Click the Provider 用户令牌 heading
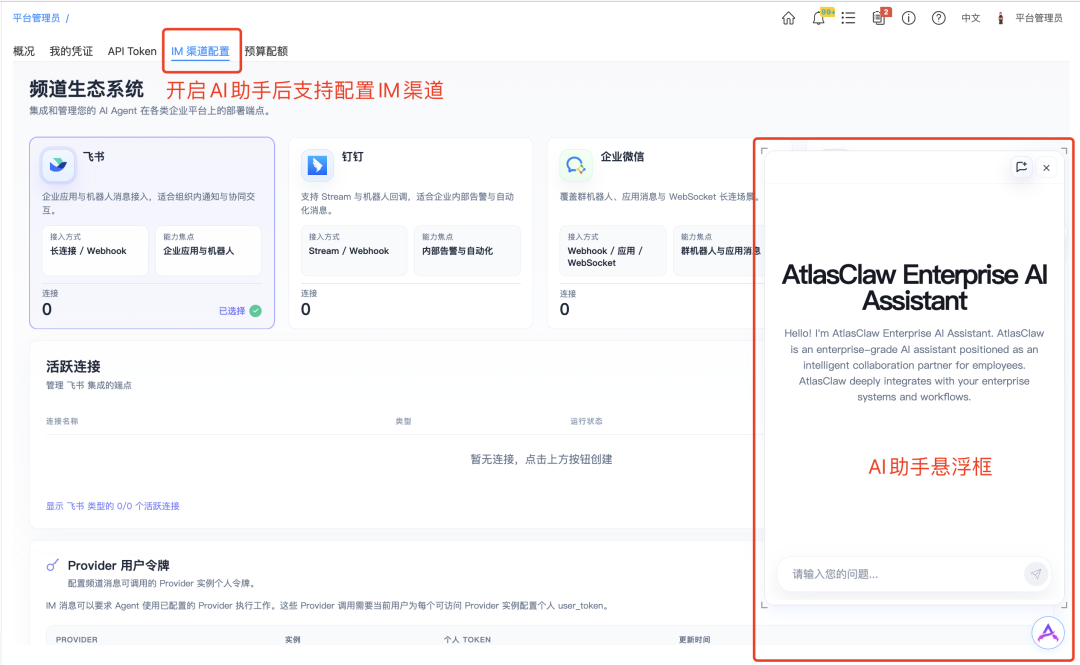Image resolution: width=1080 pixels, height=665 pixels. [x=118, y=565]
